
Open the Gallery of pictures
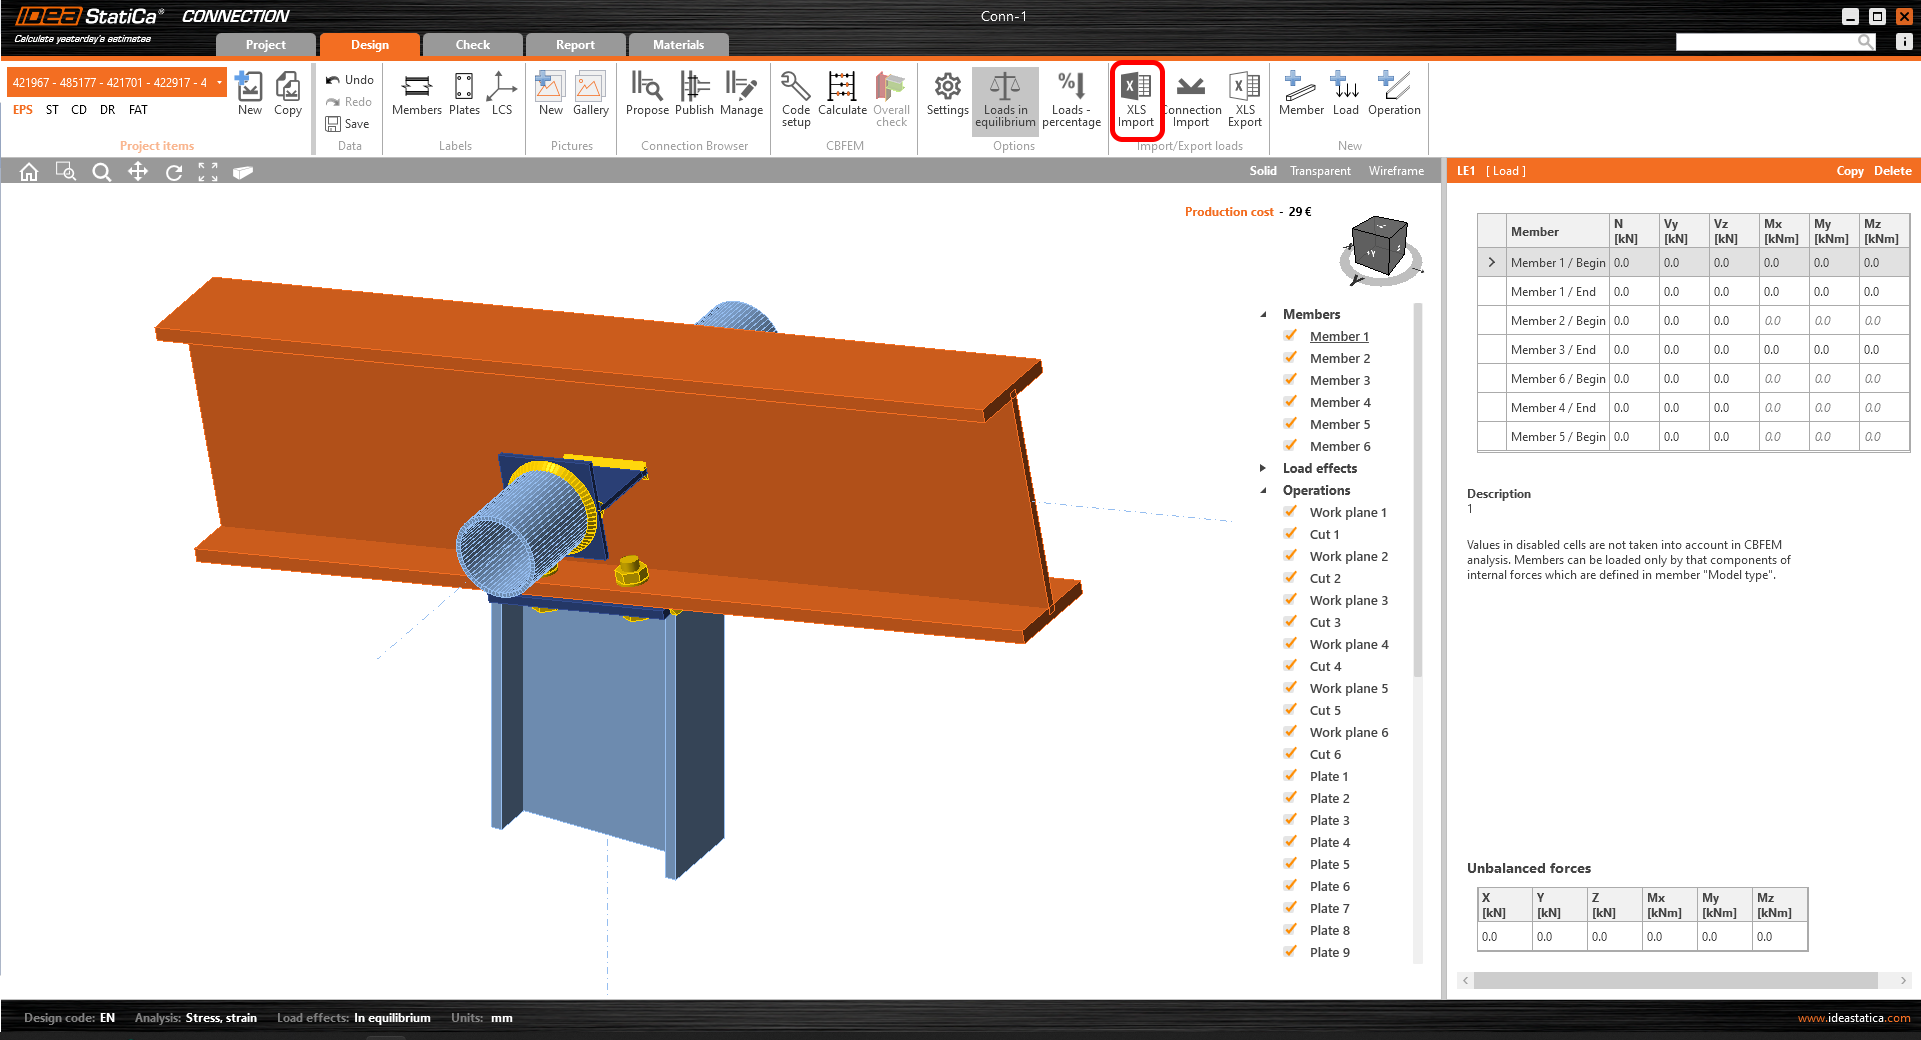[590, 97]
